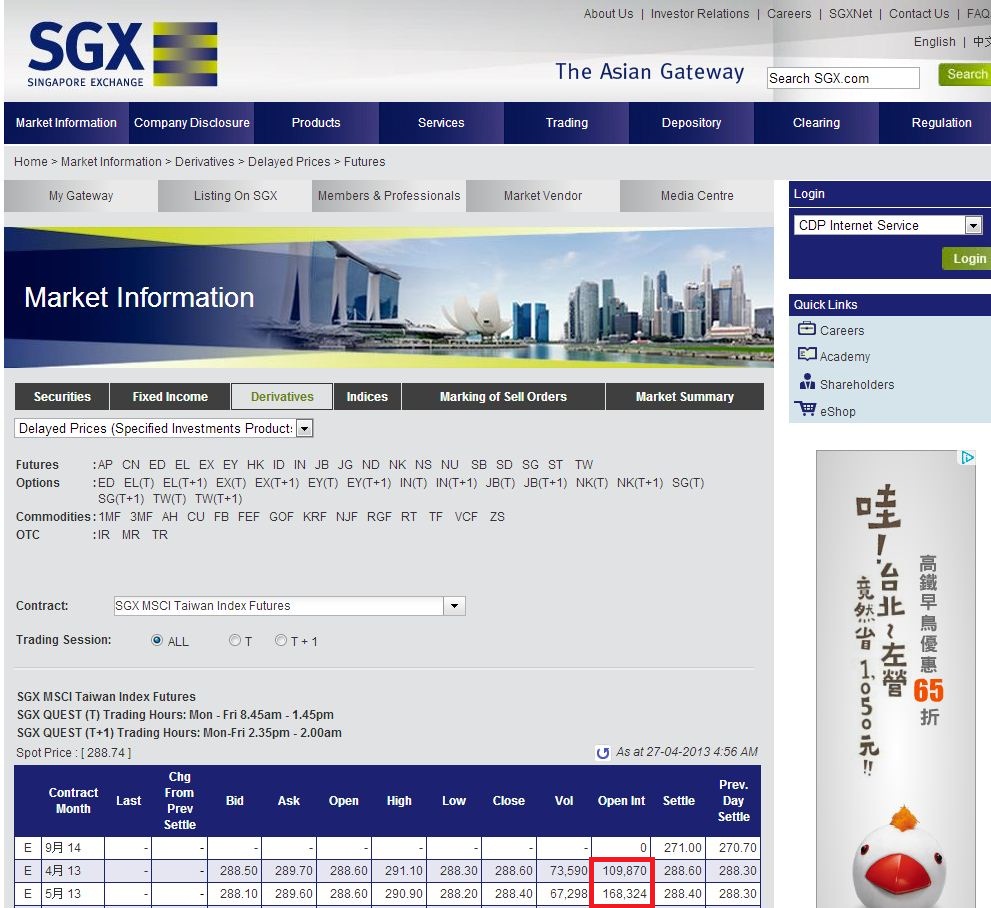This screenshot has width=991, height=908.
Task: Click Delayed Prices in the breadcrumb
Action: (x=289, y=162)
